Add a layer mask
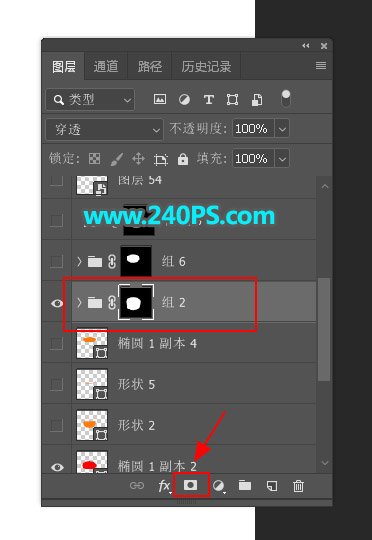Viewport: 372px width, 540px height. (190, 485)
